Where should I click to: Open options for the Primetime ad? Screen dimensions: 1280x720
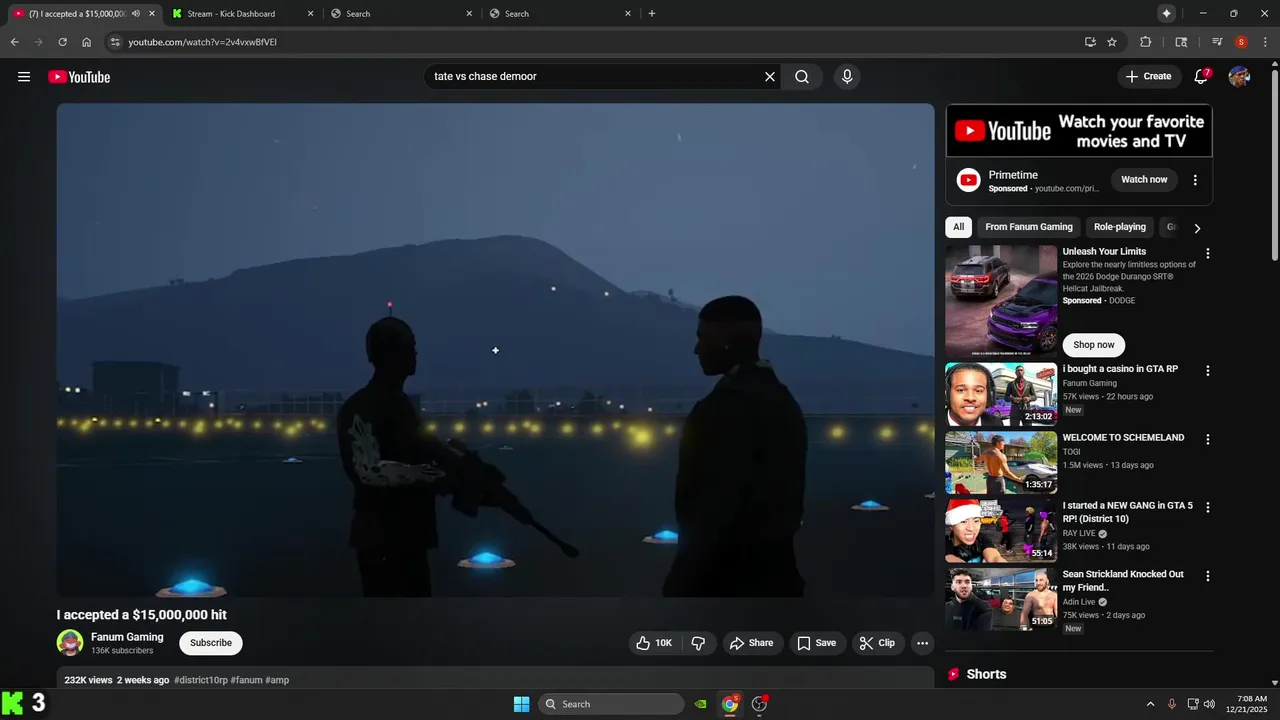coord(1195,180)
